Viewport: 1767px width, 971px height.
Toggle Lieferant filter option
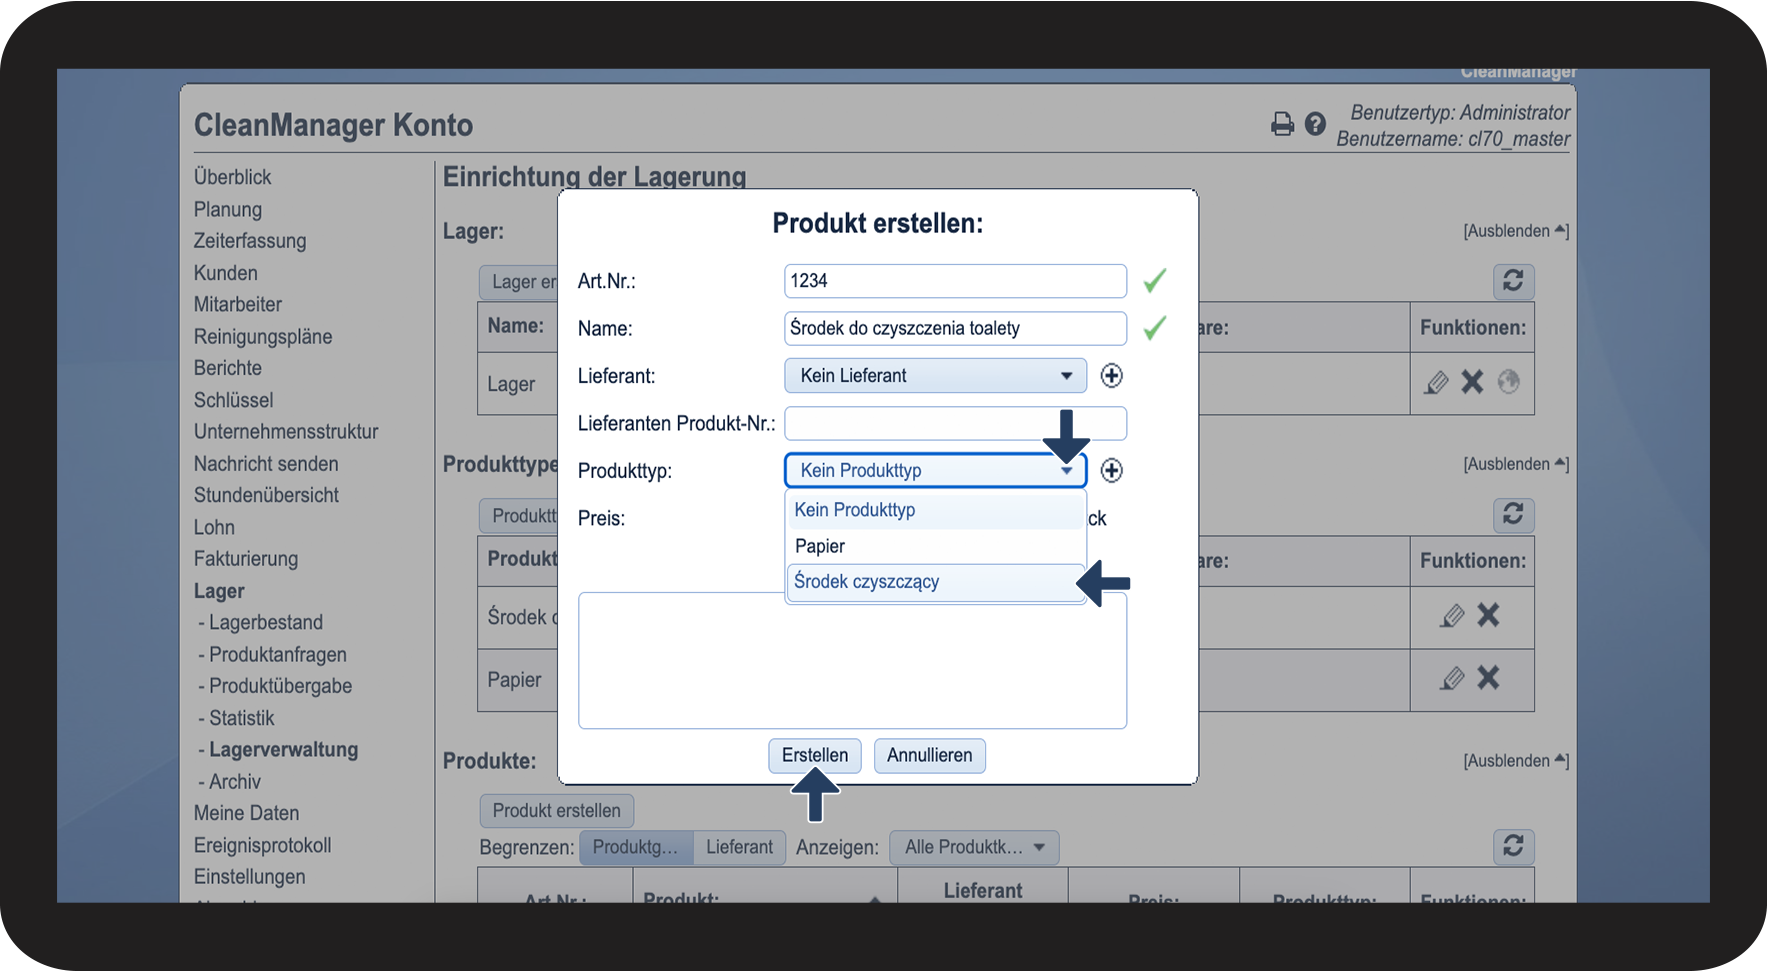[x=739, y=848]
